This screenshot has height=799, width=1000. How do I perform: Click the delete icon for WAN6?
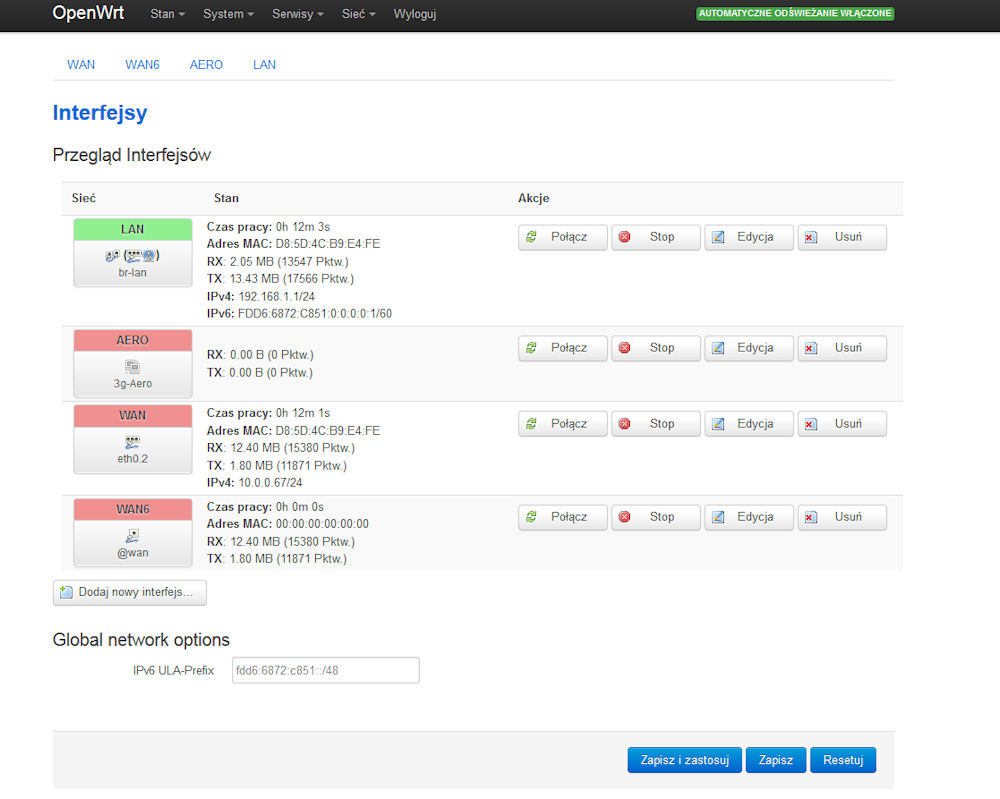point(811,518)
